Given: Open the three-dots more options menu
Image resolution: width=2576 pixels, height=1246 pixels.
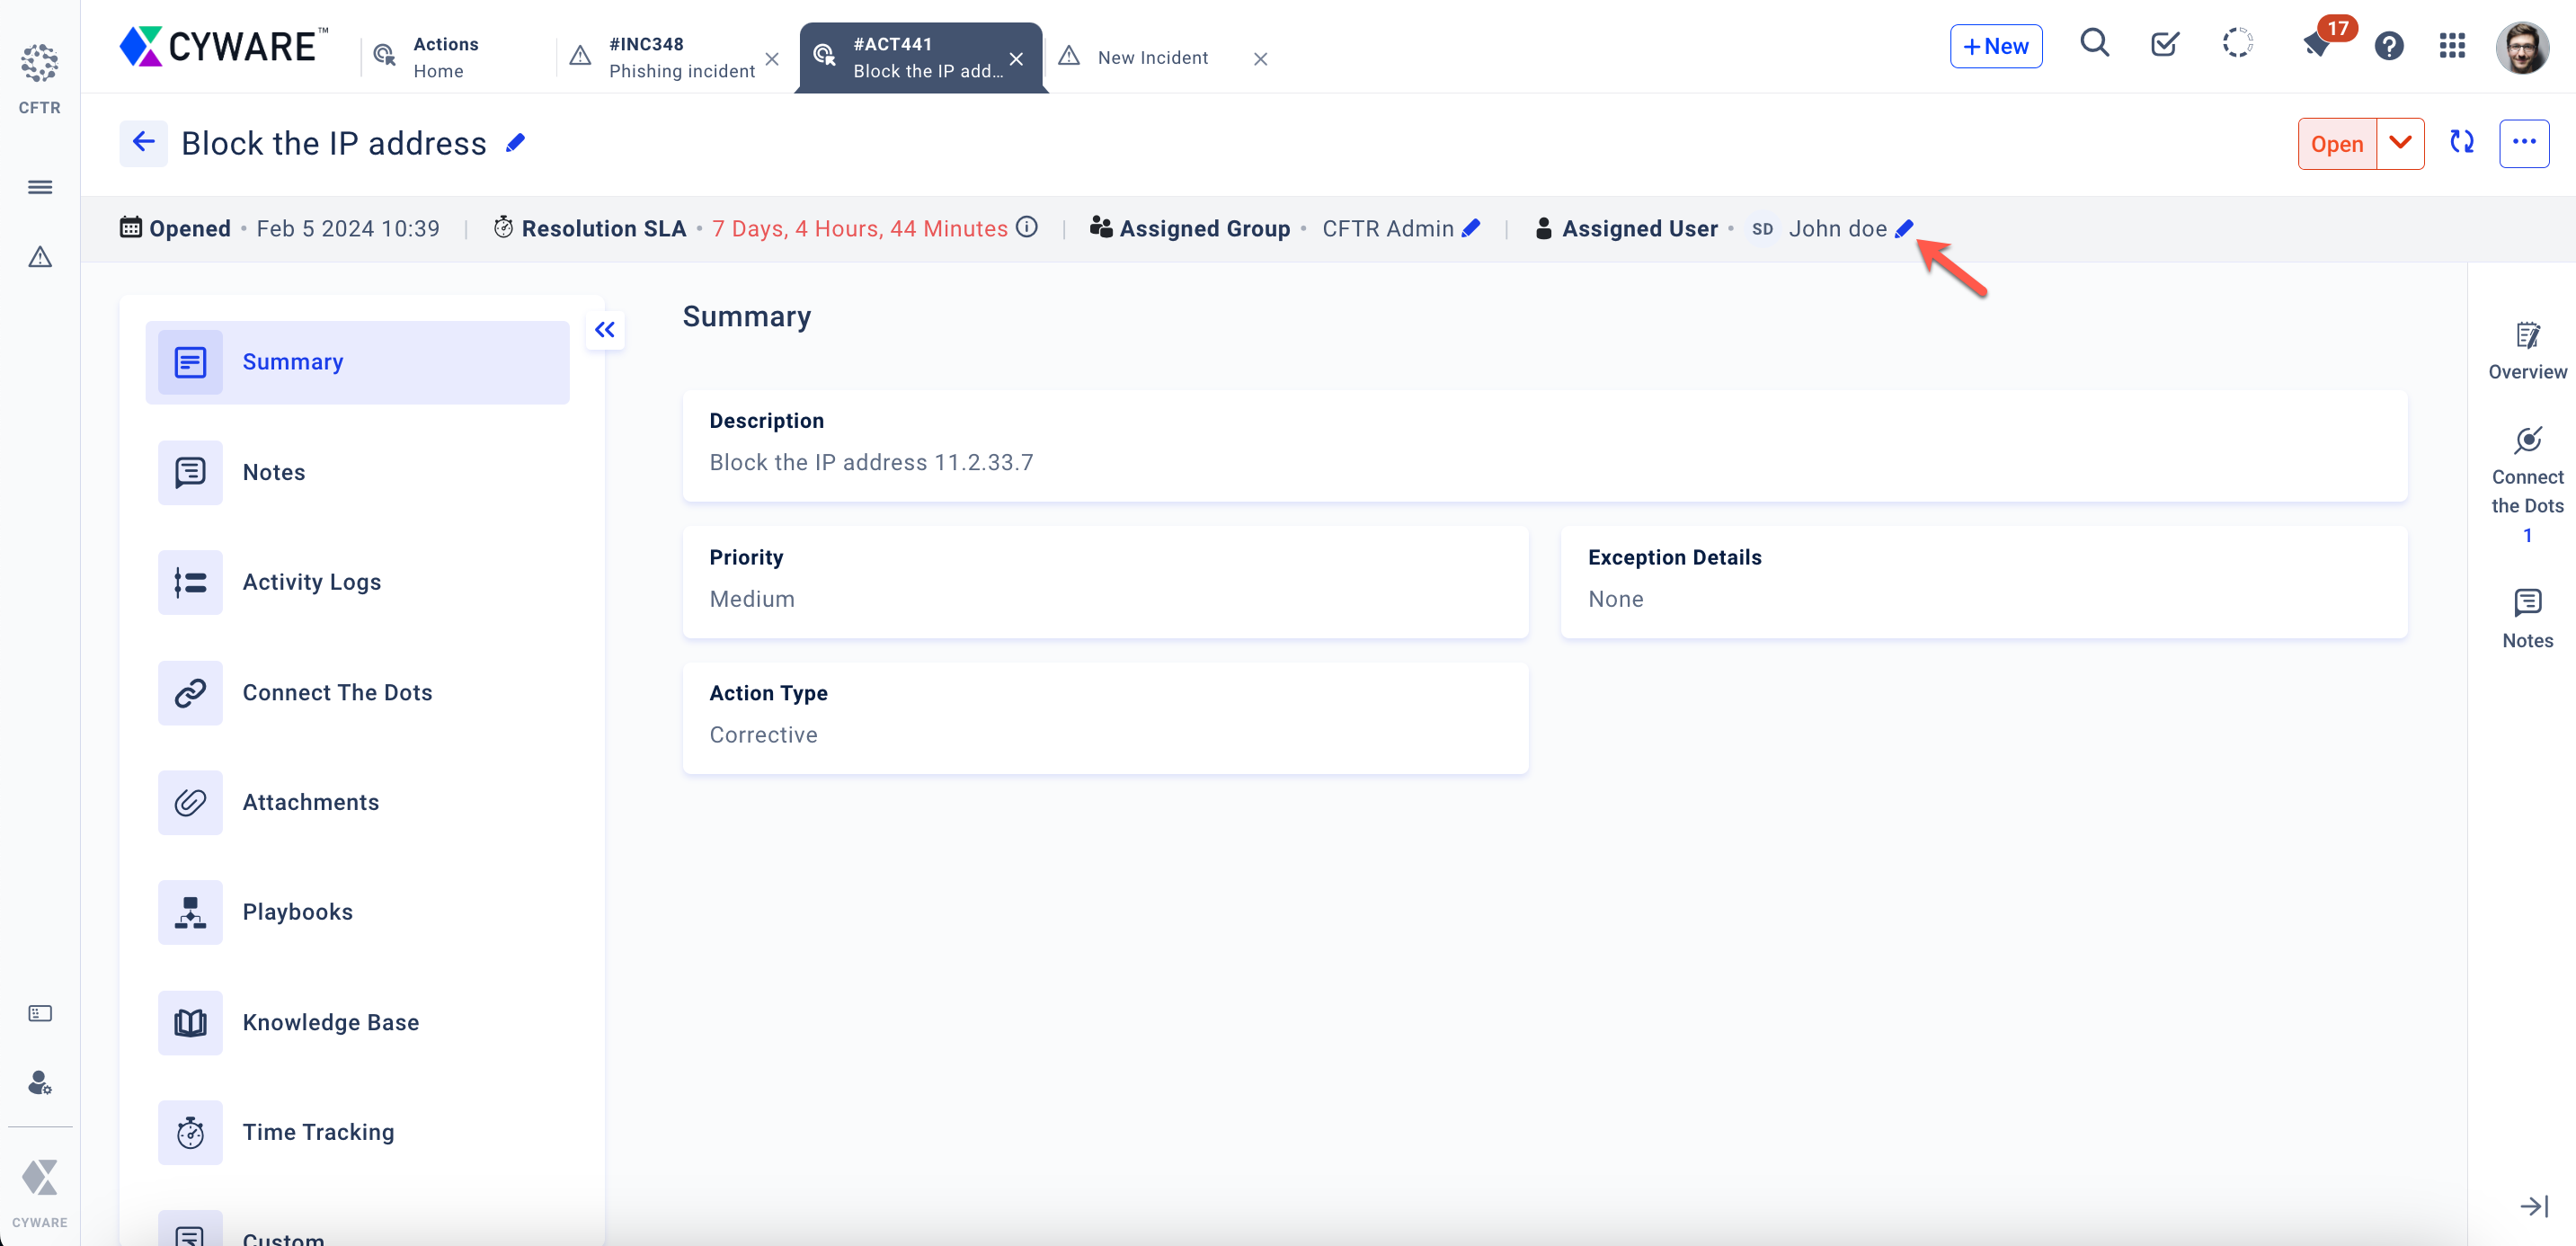Looking at the screenshot, I should [x=2524, y=143].
